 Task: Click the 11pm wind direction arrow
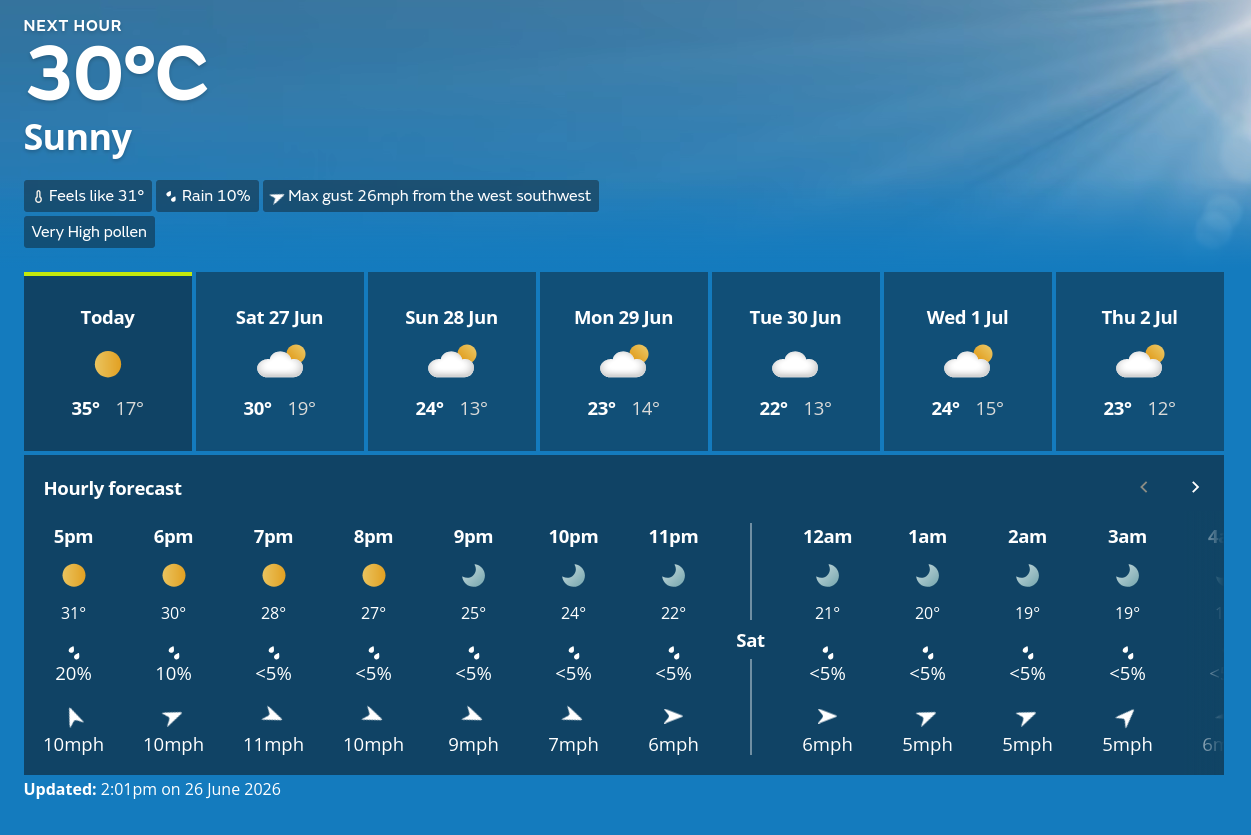pos(673,716)
